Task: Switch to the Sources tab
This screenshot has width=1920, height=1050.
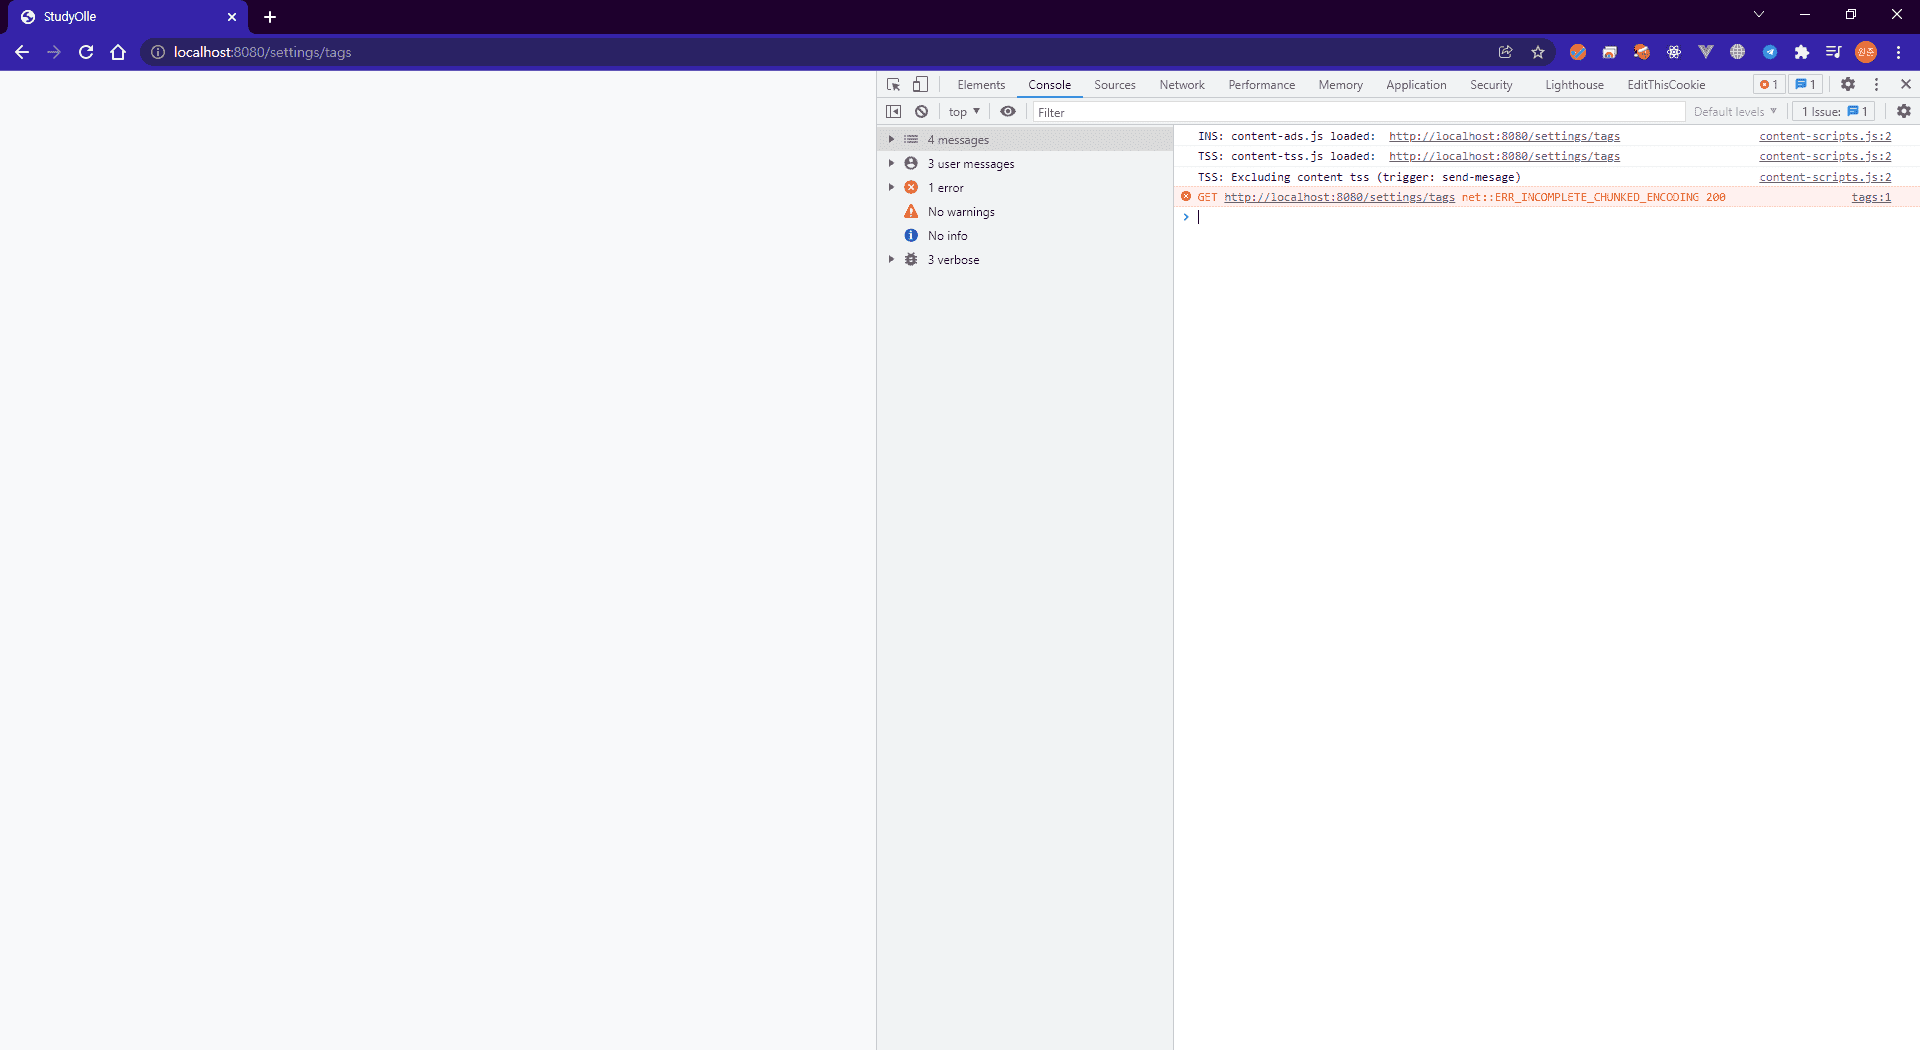Action: pos(1115,85)
